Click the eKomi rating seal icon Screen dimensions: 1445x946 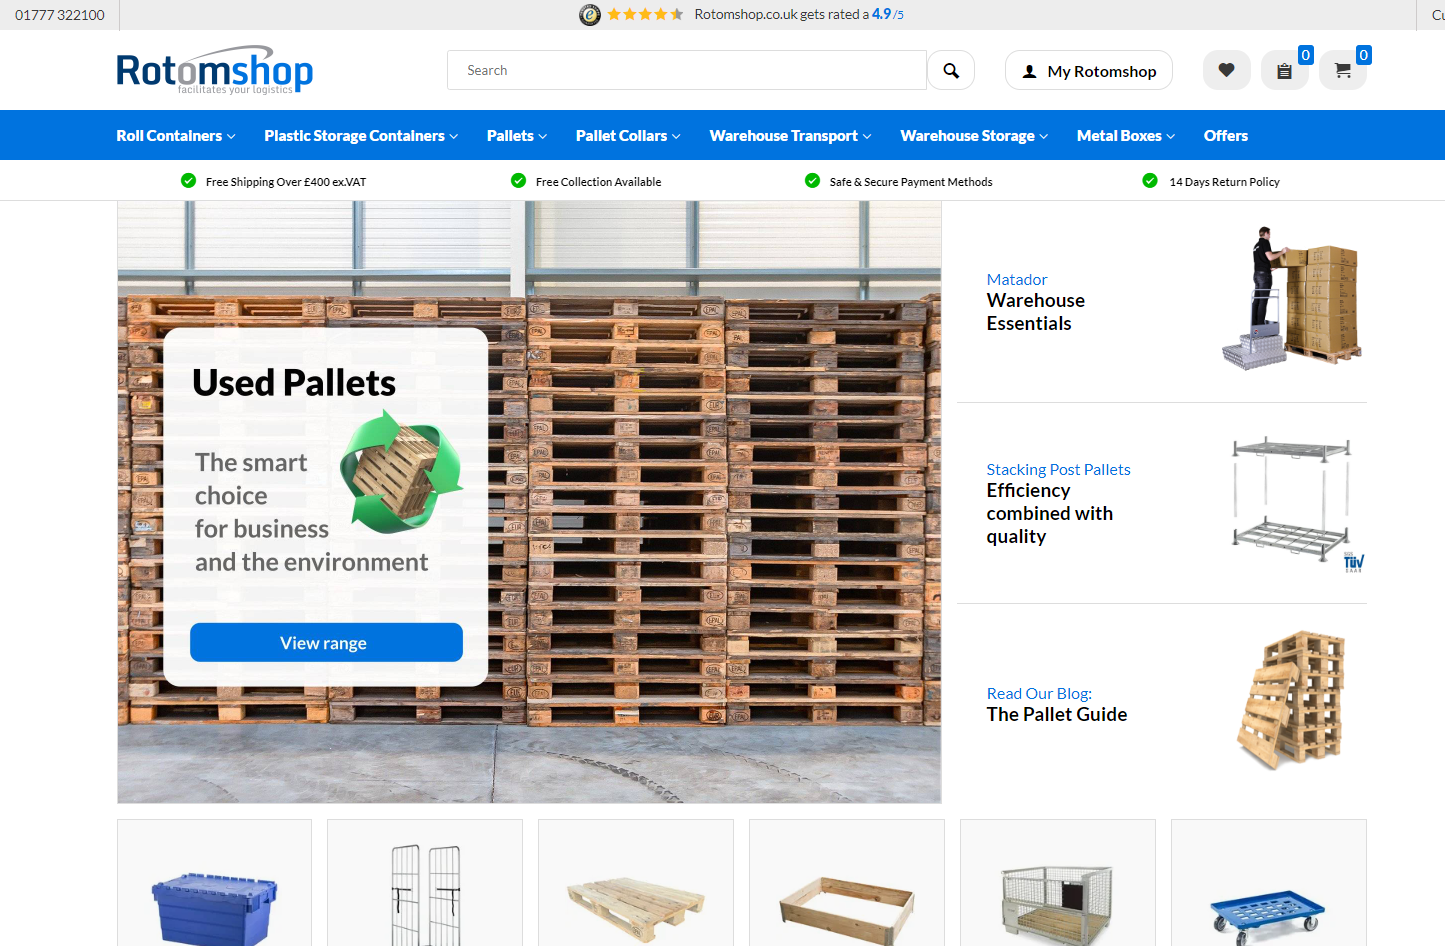[590, 14]
